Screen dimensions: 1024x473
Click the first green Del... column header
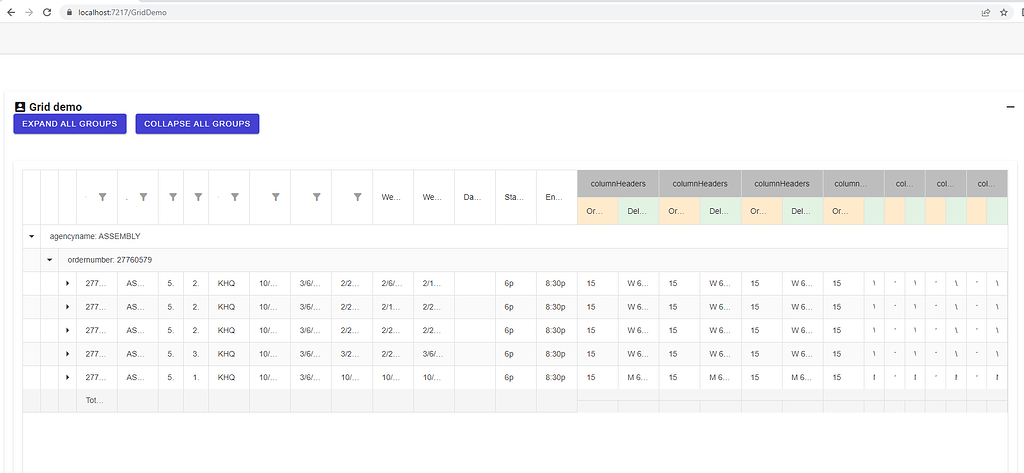pyautogui.click(x=638, y=211)
